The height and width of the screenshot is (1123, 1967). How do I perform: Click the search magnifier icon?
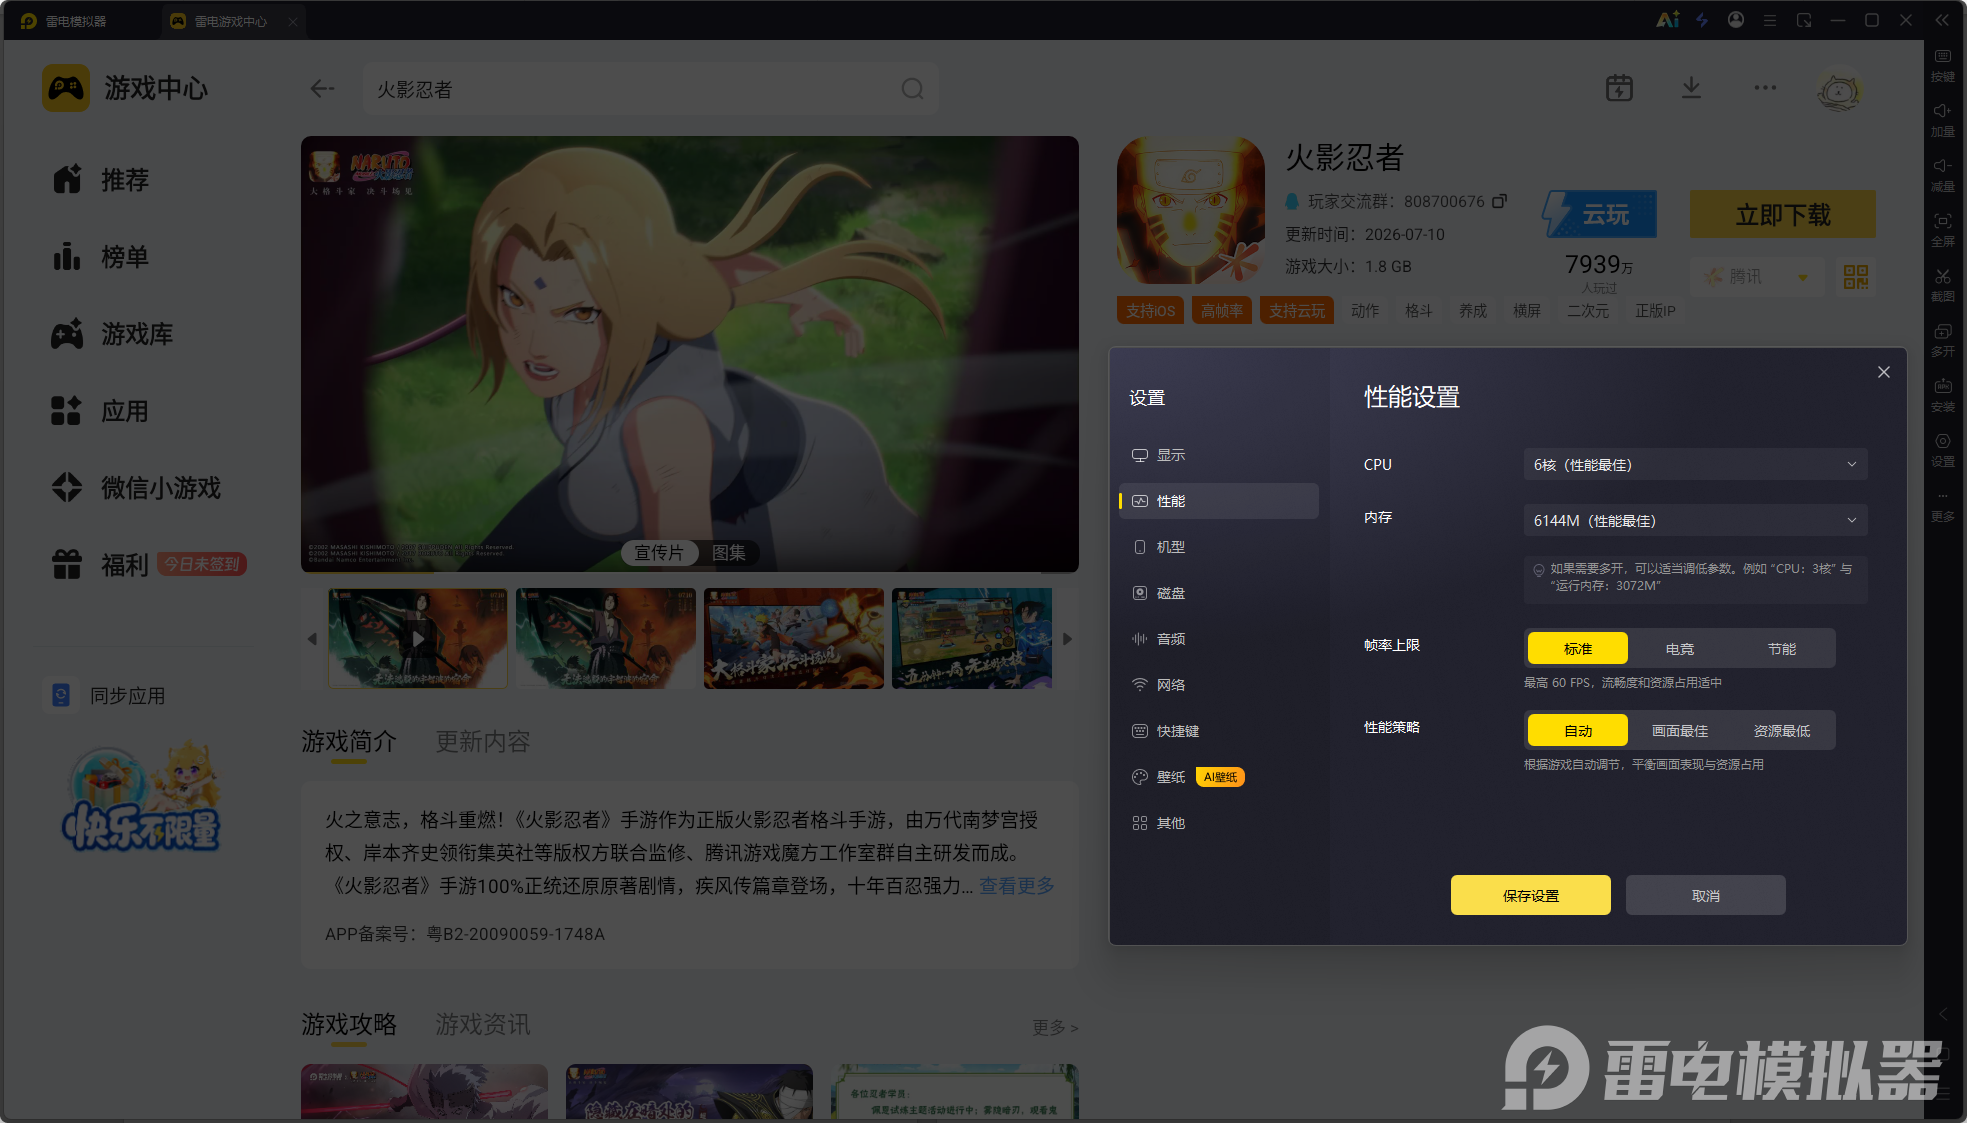point(912,89)
